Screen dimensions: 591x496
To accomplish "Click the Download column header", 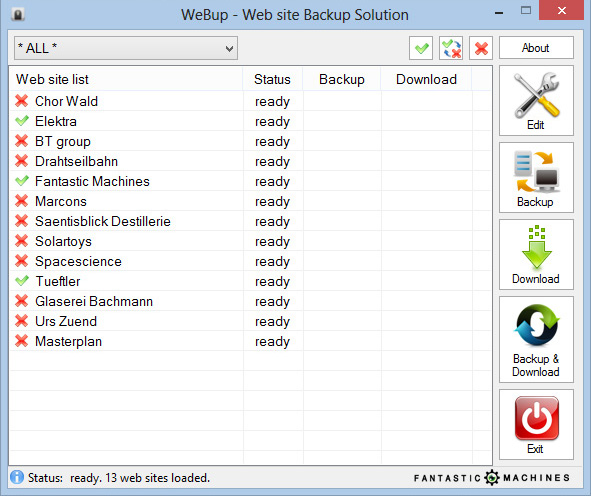I will pos(426,79).
